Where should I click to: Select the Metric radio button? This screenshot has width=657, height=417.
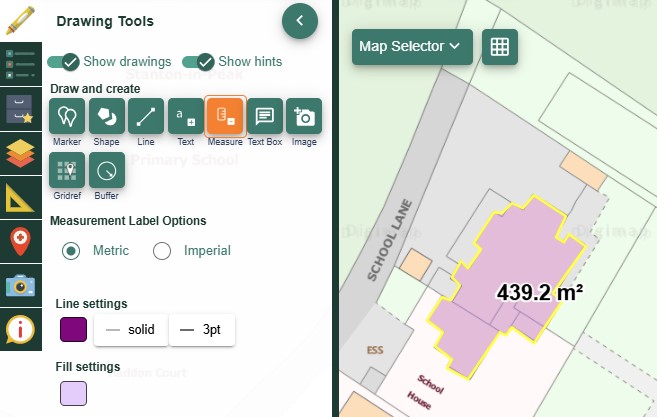coord(71,251)
